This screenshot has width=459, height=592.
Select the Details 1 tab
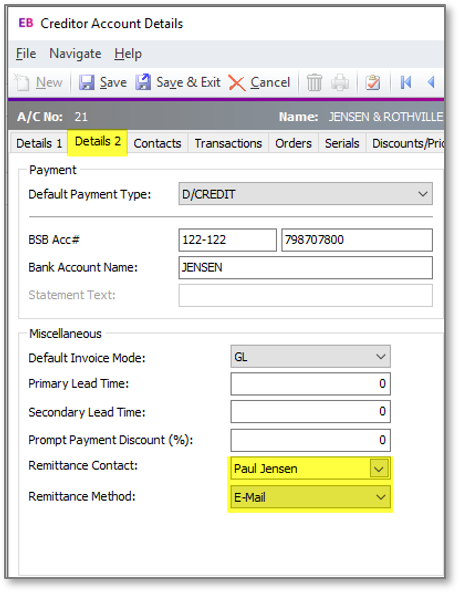coord(39,143)
